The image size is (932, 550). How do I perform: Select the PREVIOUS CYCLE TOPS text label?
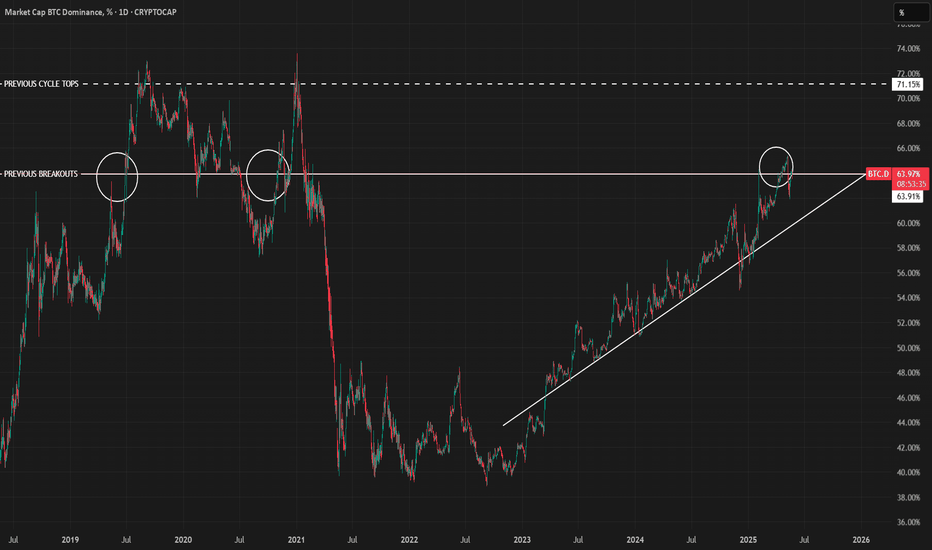click(x=41, y=84)
